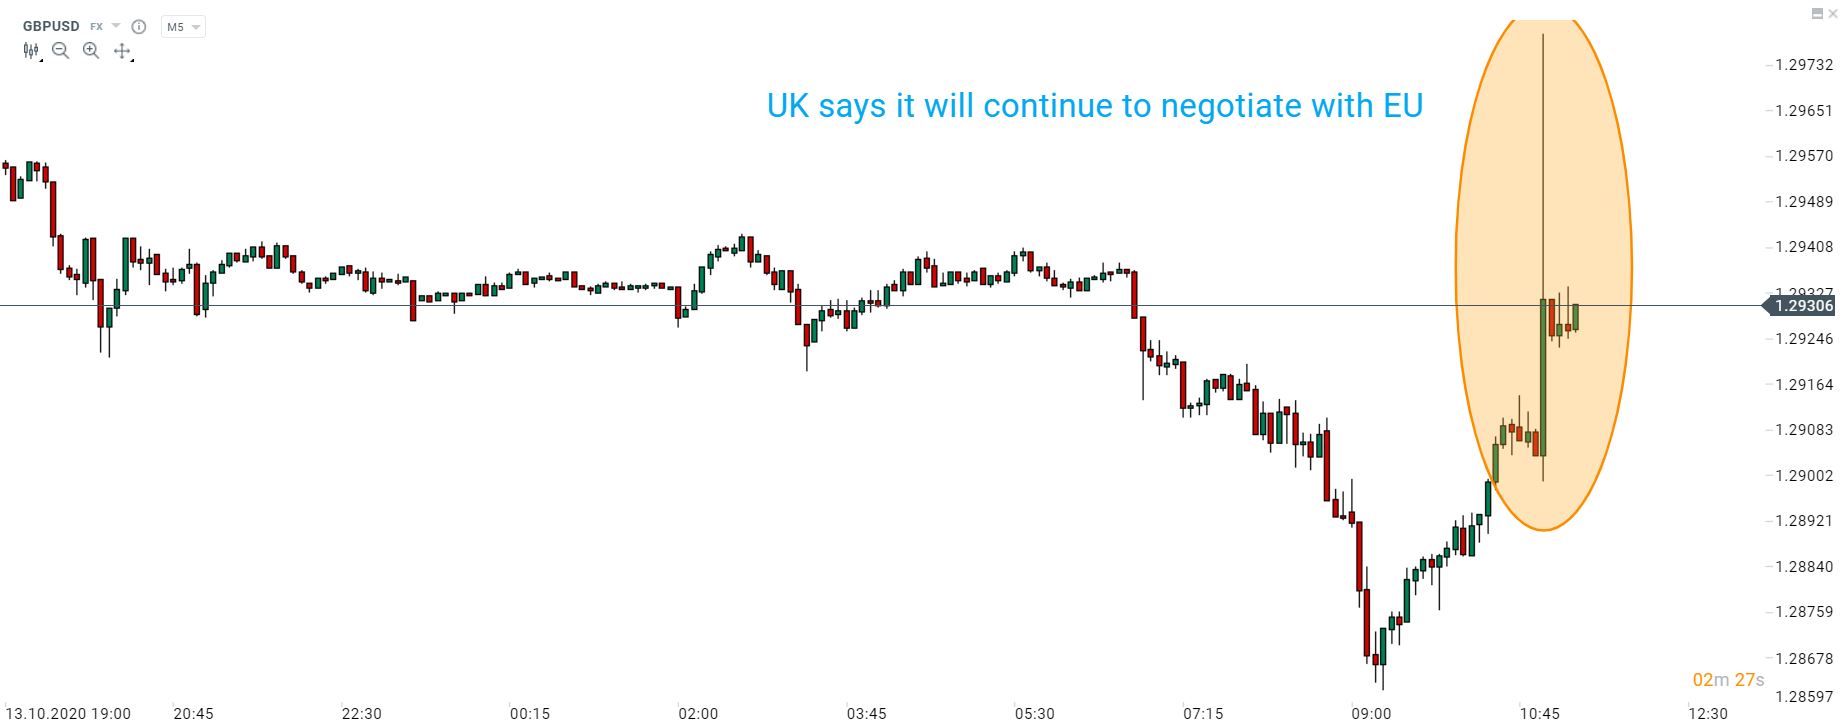Image resolution: width=1845 pixels, height=727 pixels.
Task: Select the 'UK says it will continue' annotation
Action: click(1094, 106)
